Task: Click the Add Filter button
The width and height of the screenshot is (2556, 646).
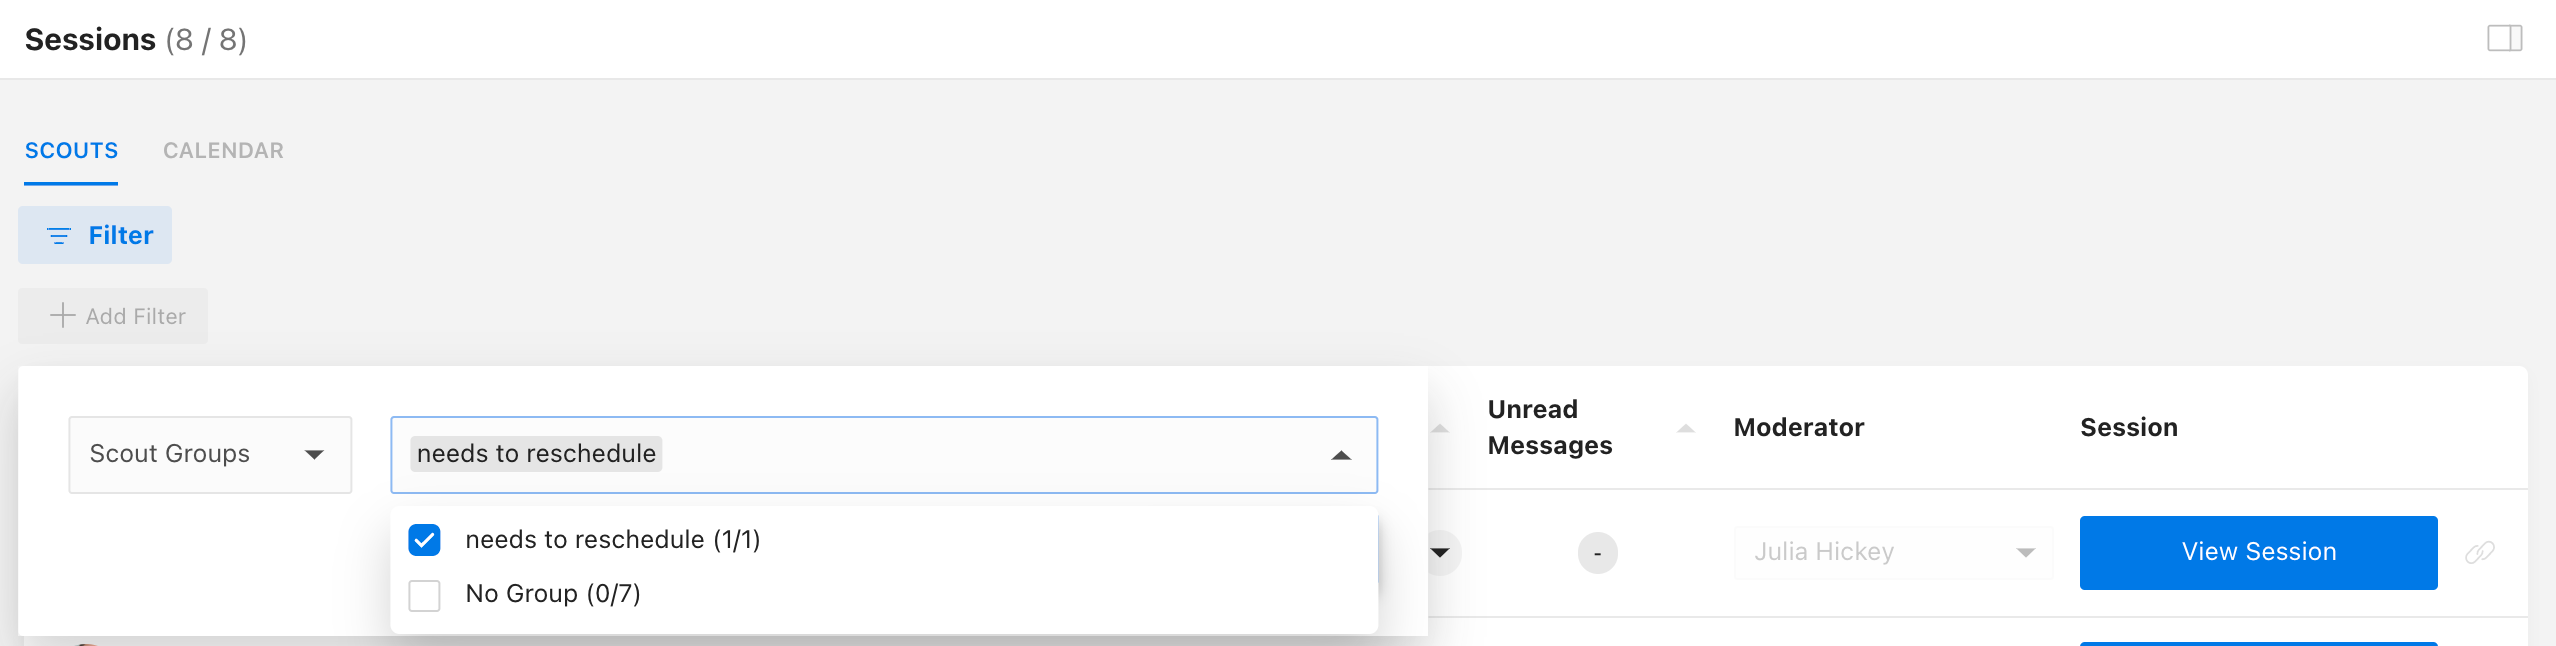Action: [x=113, y=316]
